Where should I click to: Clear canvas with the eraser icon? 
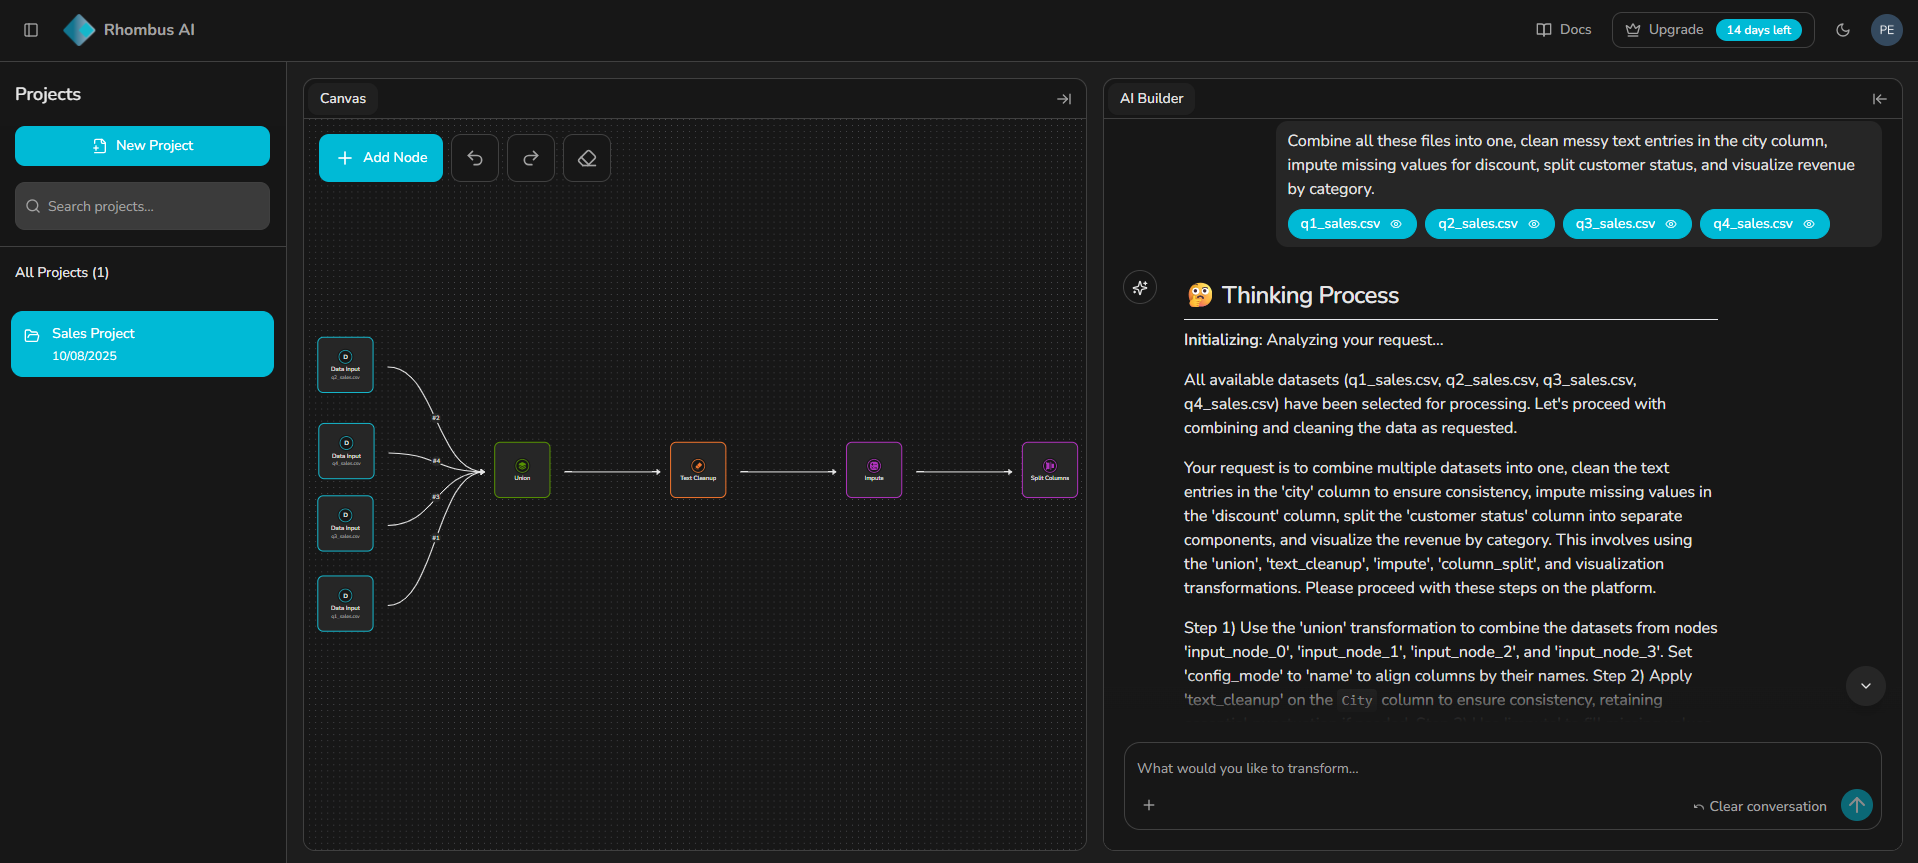click(x=587, y=158)
